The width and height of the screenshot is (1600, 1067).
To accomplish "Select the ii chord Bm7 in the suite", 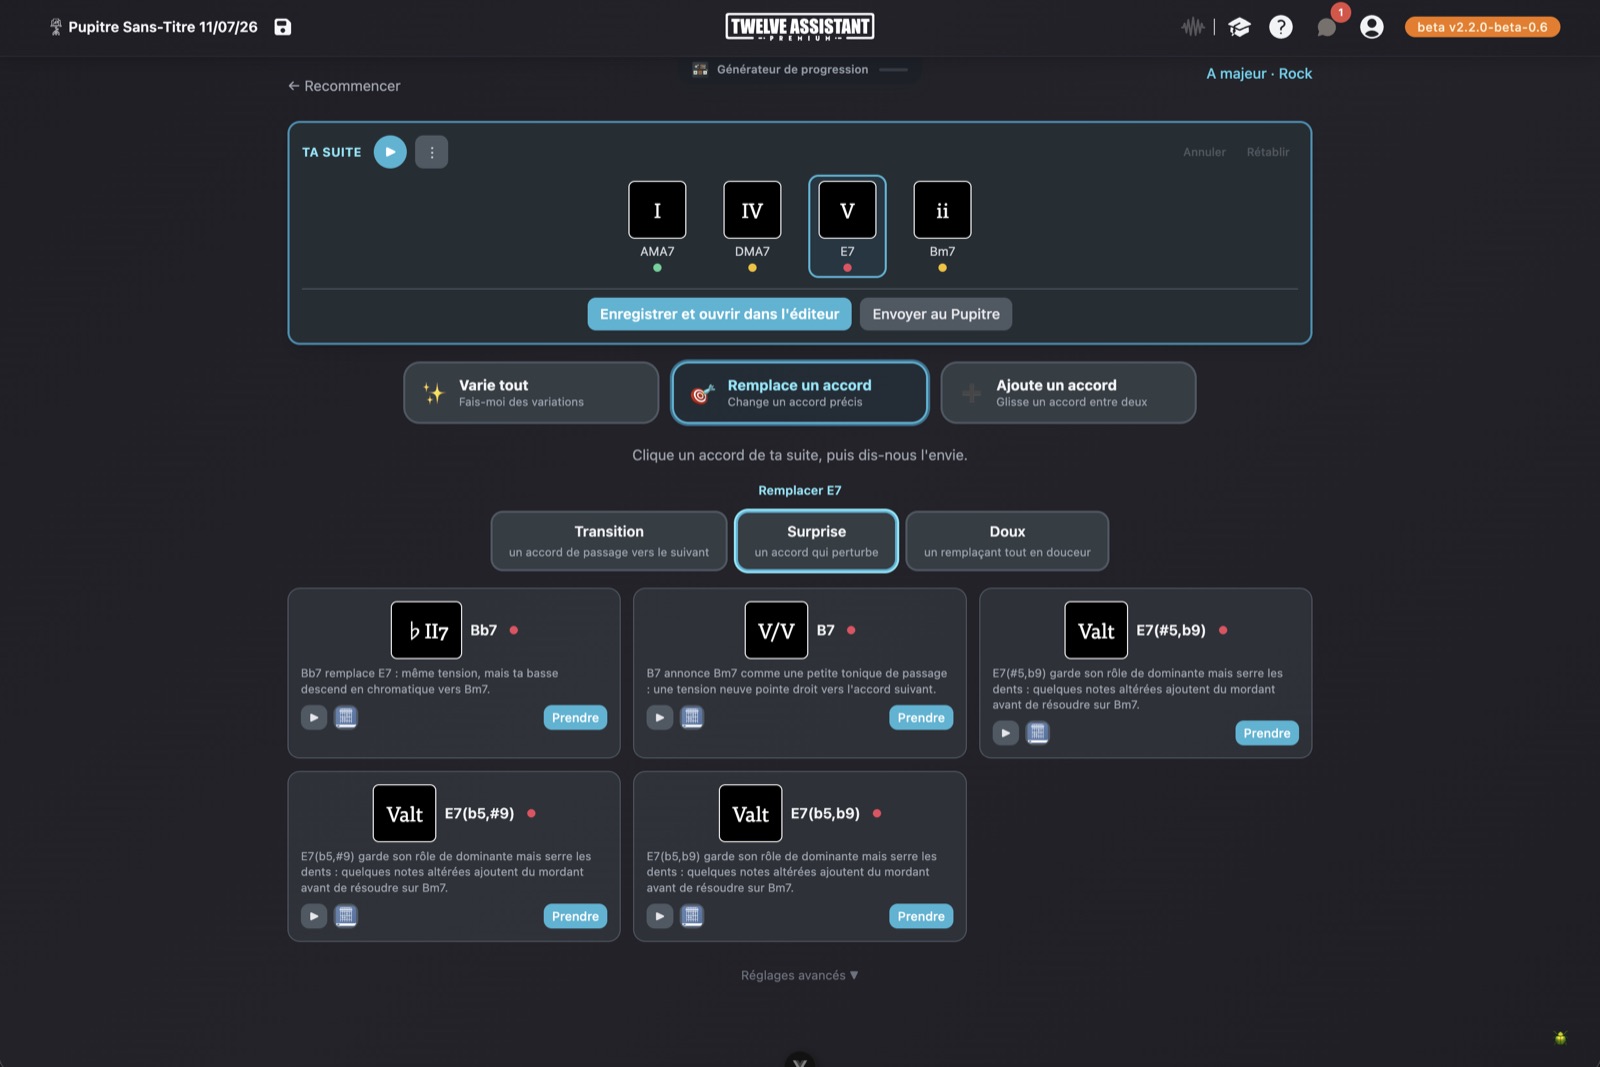I will 942,226.
